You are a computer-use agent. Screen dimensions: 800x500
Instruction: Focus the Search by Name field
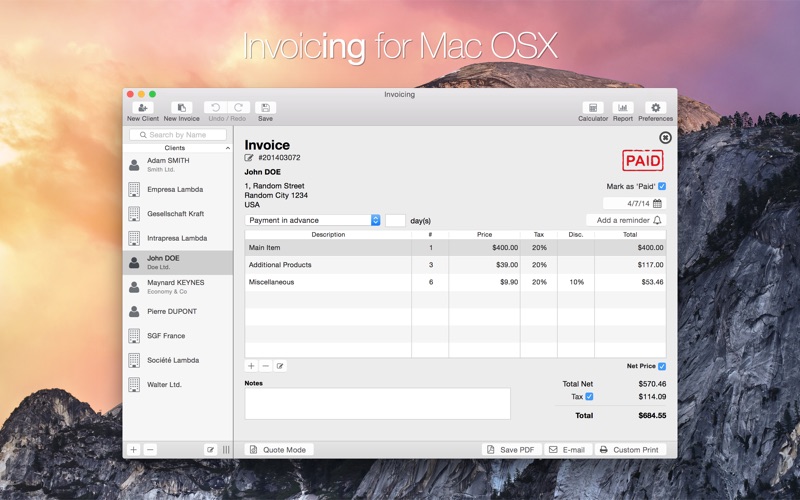tap(178, 135)
